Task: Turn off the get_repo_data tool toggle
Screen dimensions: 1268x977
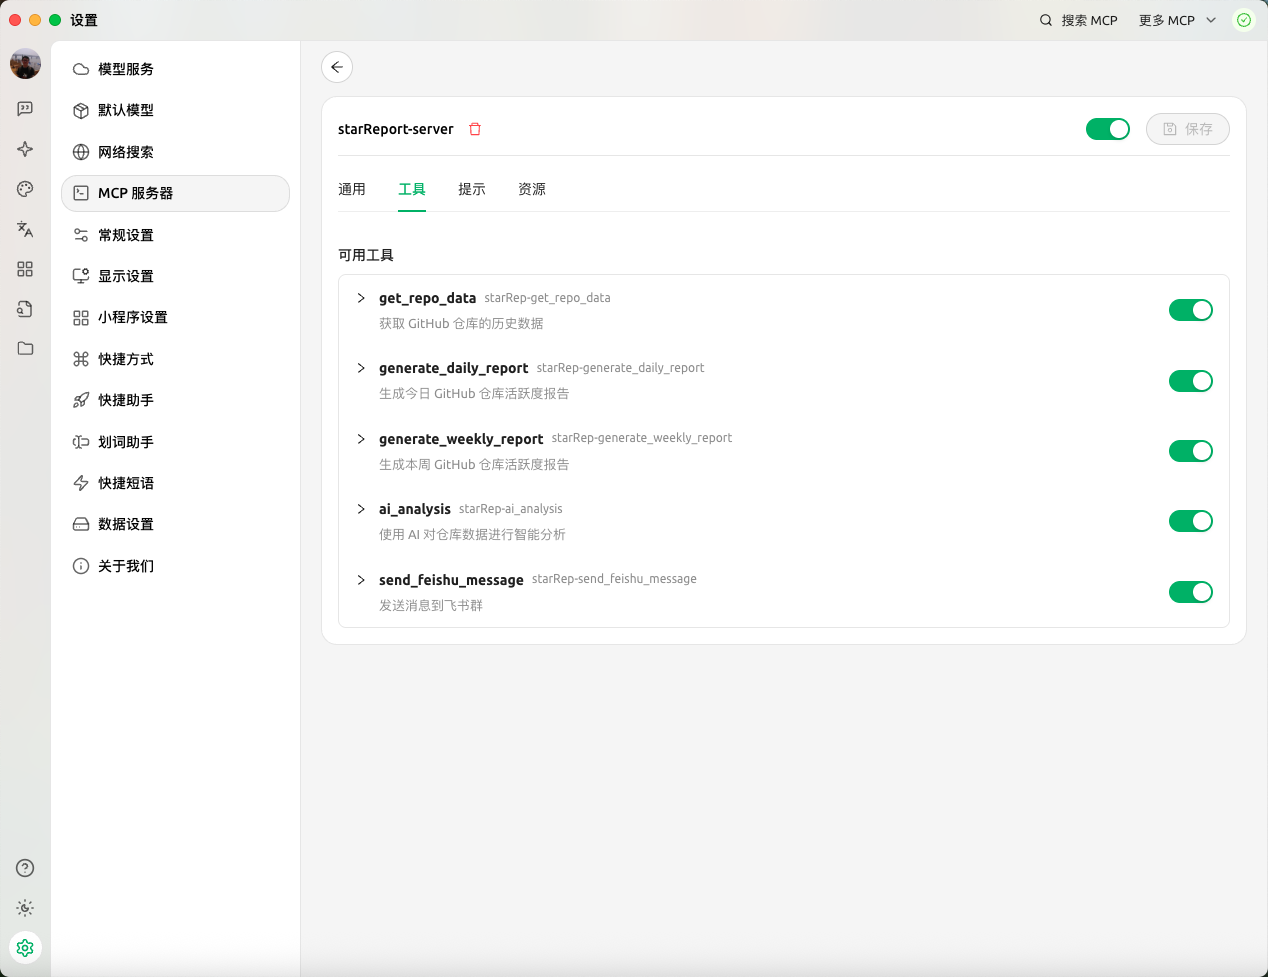Action: coord(1190,310)
